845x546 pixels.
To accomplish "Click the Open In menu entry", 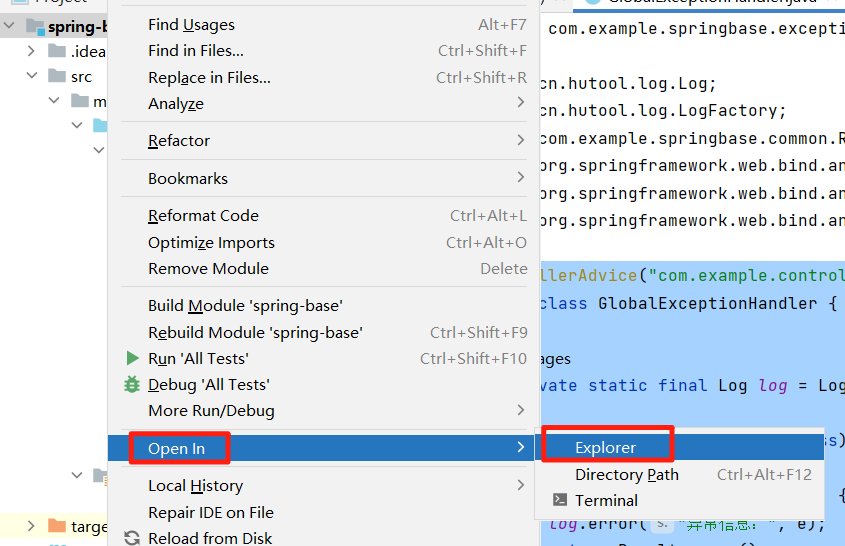I will 322,448.
